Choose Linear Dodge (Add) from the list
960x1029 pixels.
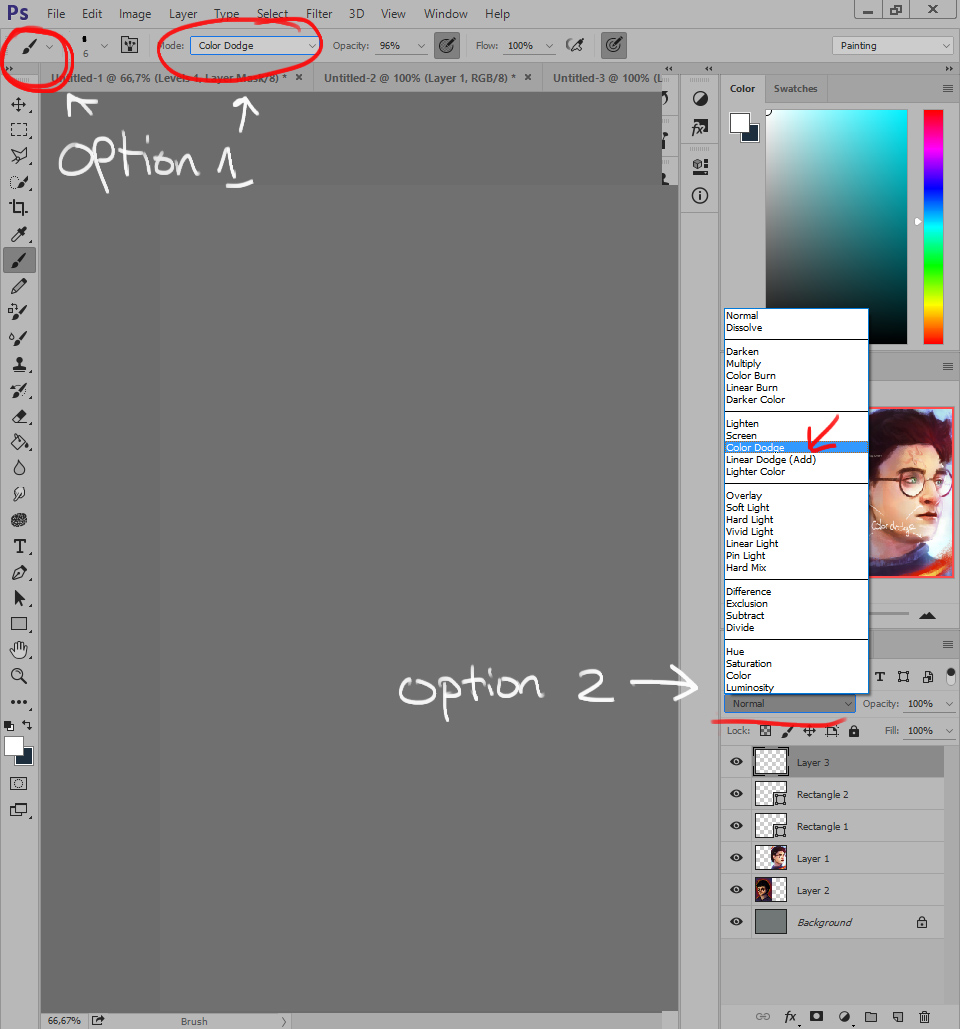click(x=771, y=460)
